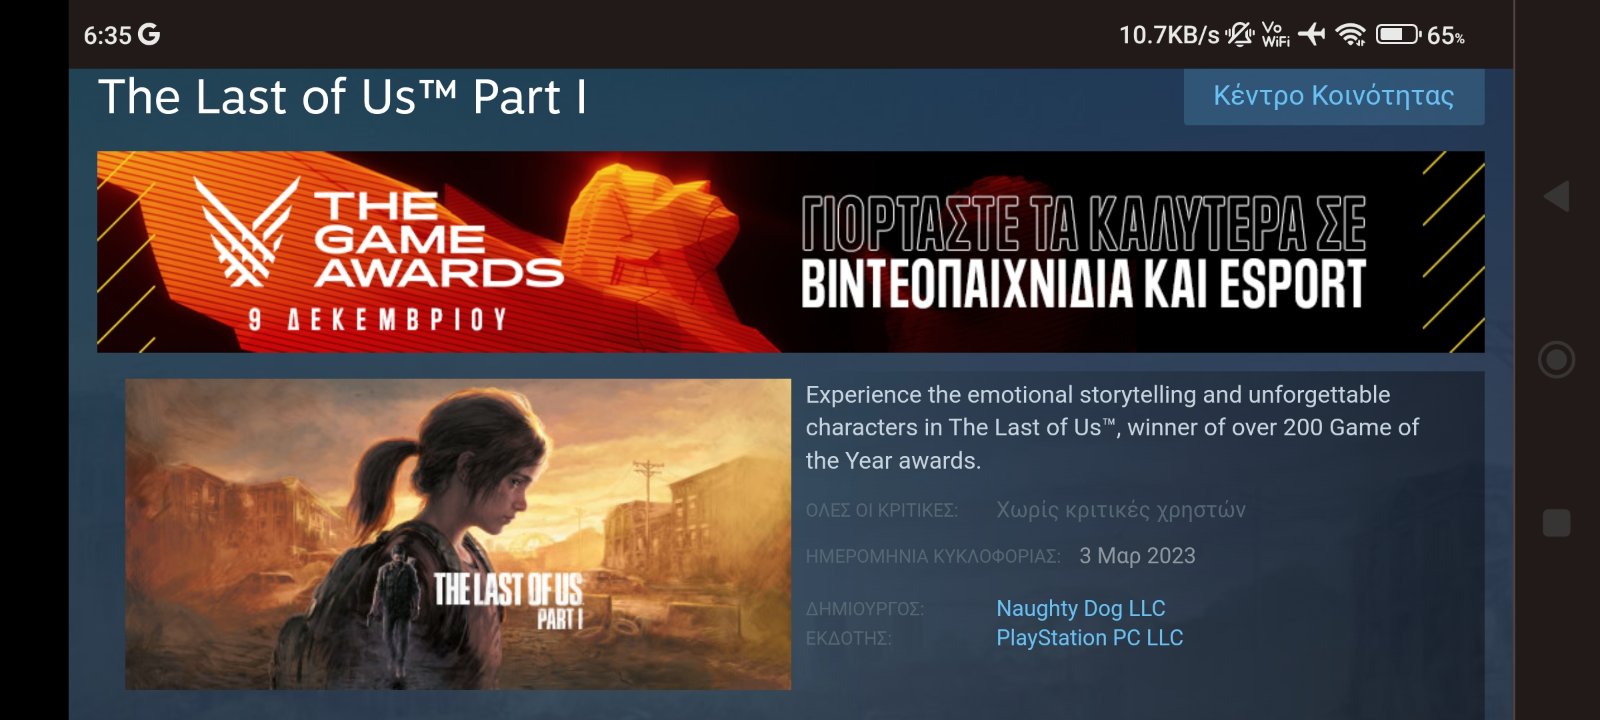This screenshot has height=720, width=1600.
Task: Tap the game description paragraph text
Action: pyautogui.click(x=1112, y=428)
